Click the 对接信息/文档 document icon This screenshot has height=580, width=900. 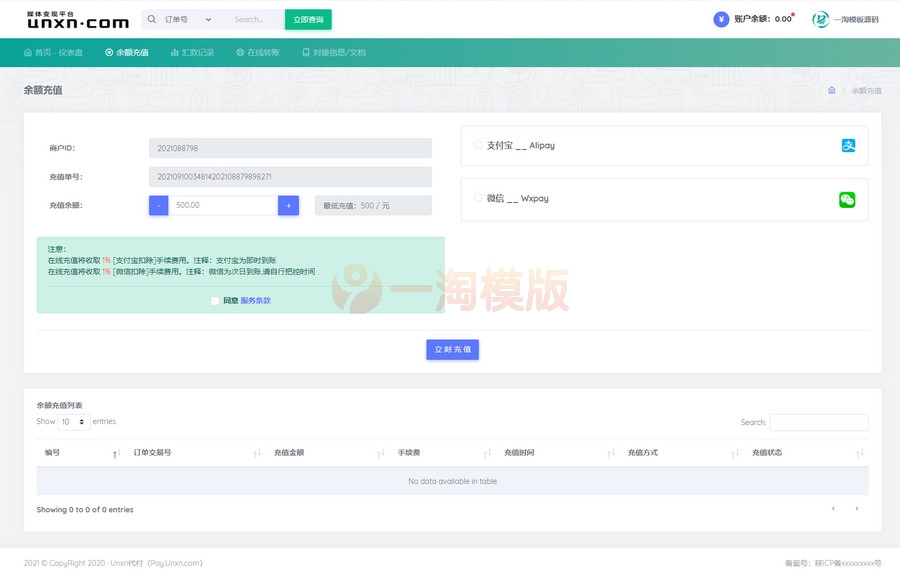coord(305,51)
